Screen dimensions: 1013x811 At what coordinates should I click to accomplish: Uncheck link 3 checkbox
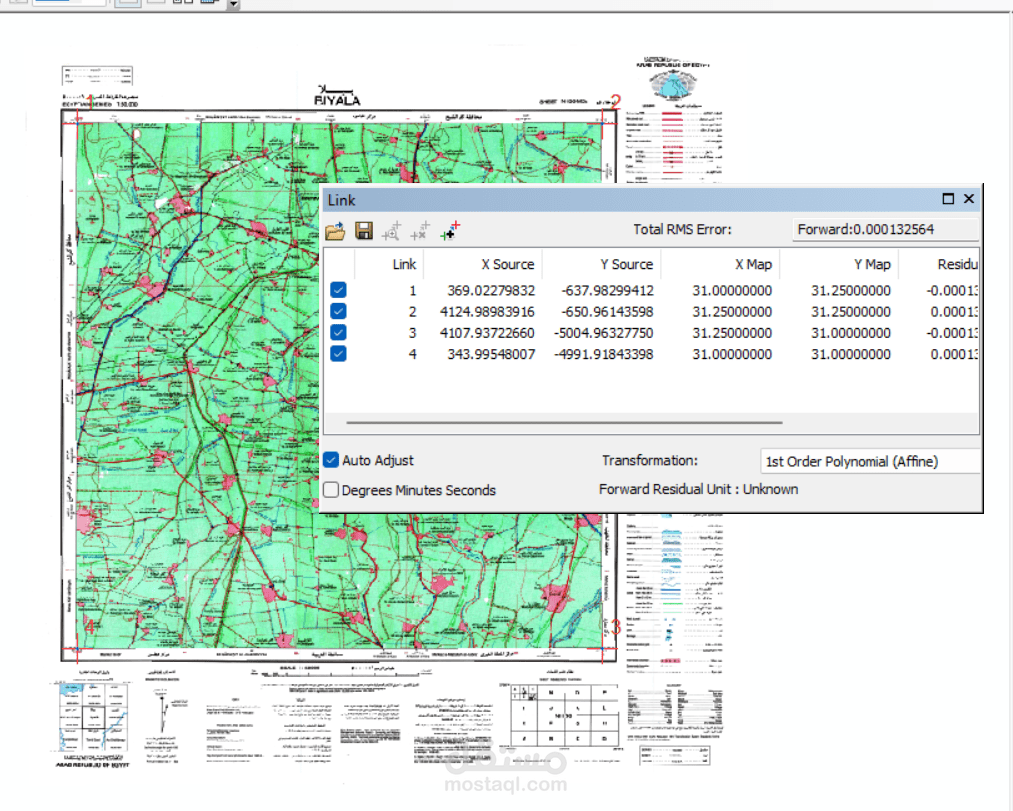[338, 333]
